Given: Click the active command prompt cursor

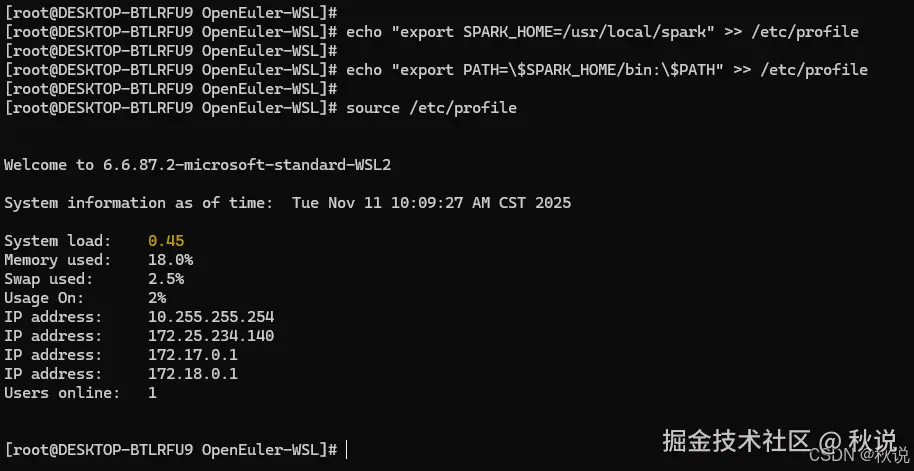Looking at the screenshot, I should coord(347,450).
